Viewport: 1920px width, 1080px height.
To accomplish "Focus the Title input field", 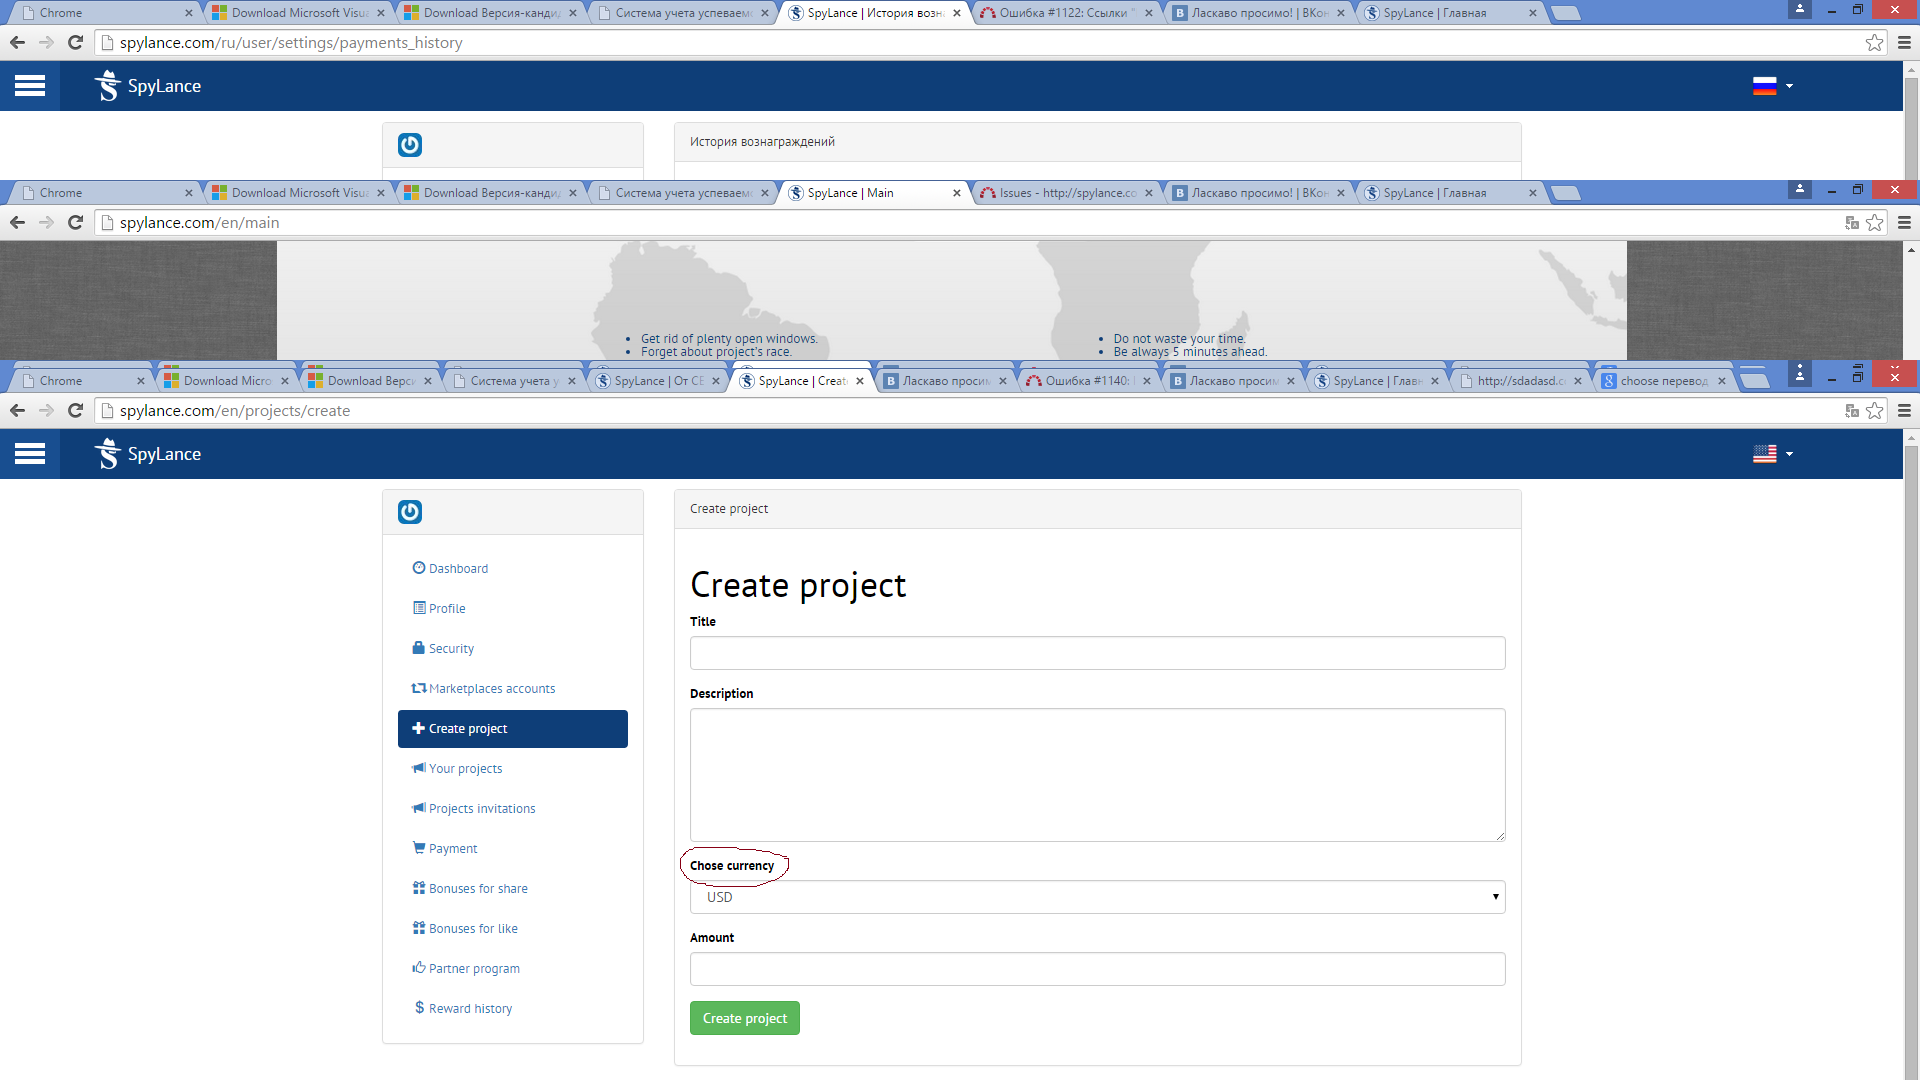I will (1097, 653).
